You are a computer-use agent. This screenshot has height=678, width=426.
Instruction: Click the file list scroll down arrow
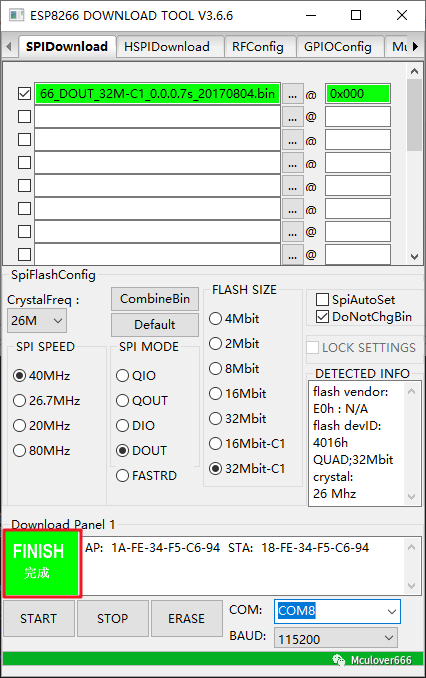[x=414, y=257]
